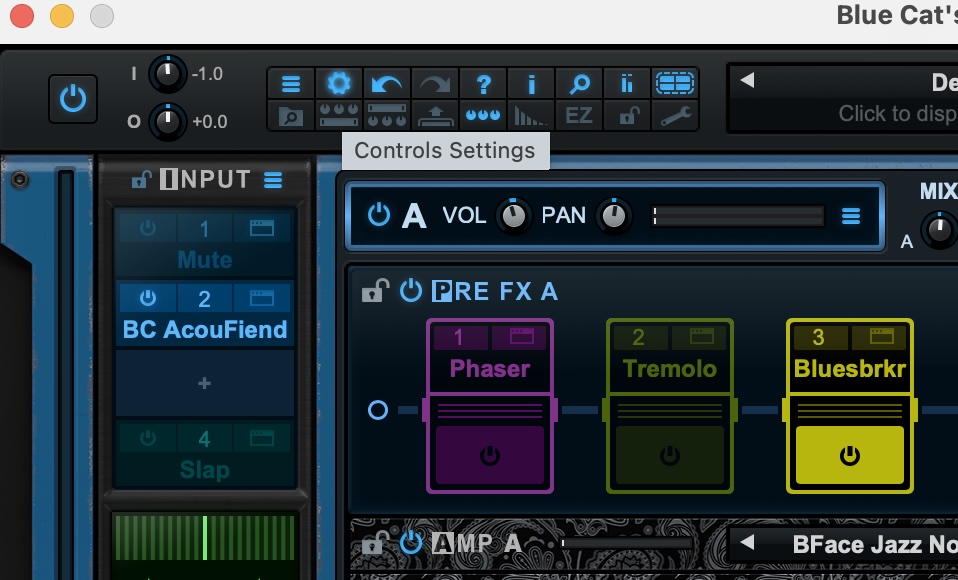The width and height of the screenshot is (958, 580).
Task: Click the MIX A knob
Action: pos(940,230)
